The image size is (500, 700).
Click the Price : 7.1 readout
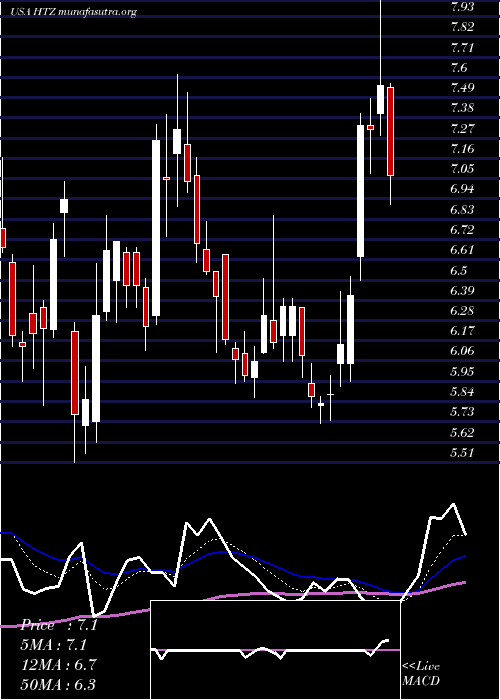pyautogui.click(x=59, y=625)
